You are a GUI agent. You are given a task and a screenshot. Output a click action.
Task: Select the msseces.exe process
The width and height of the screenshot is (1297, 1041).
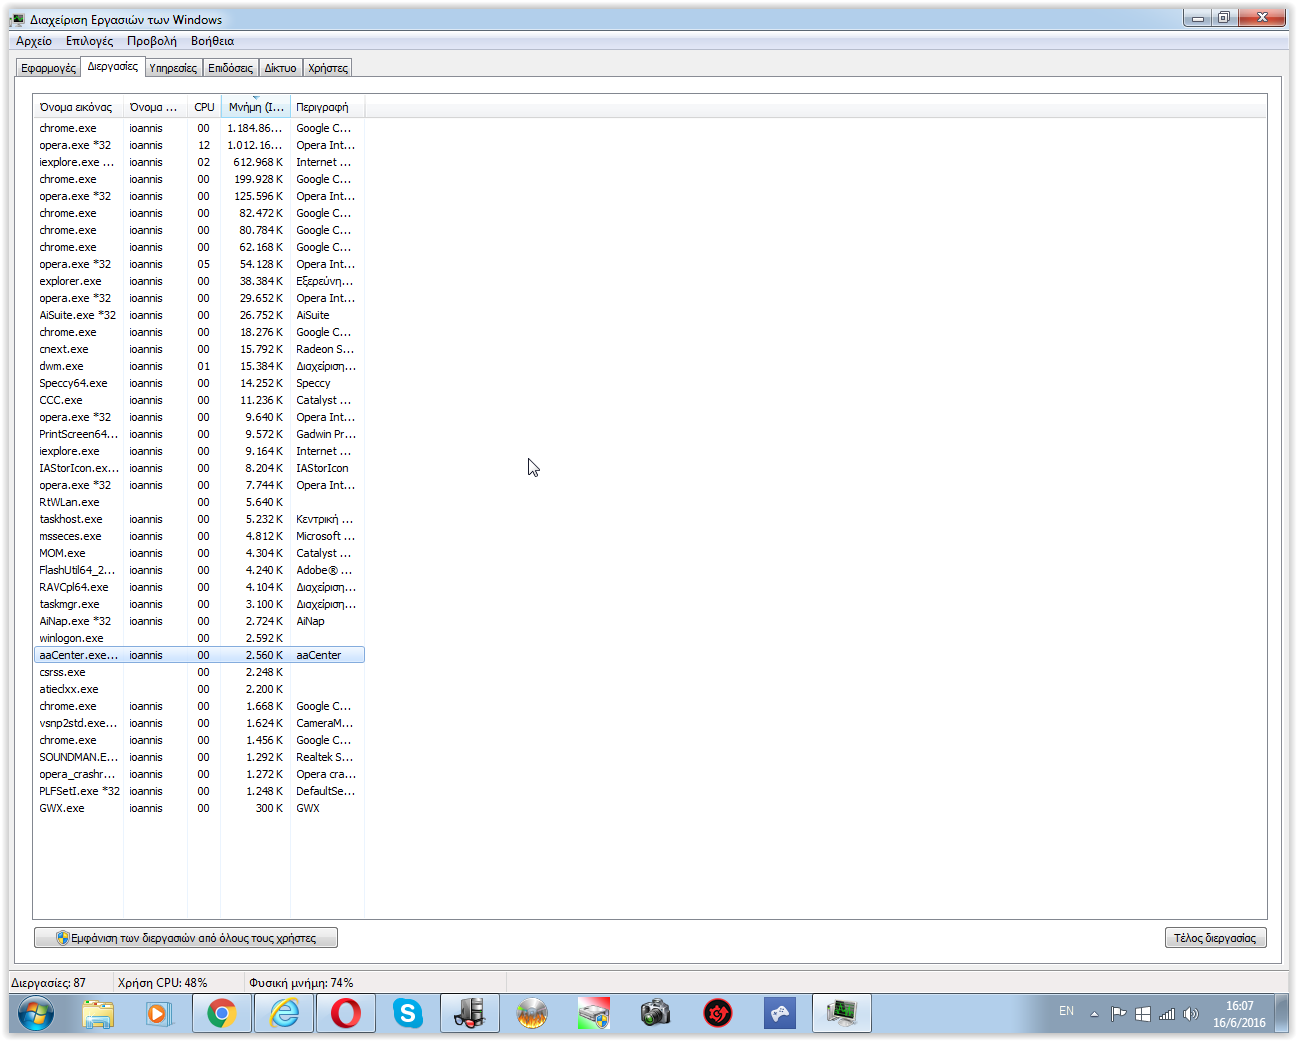pos(199,536)
